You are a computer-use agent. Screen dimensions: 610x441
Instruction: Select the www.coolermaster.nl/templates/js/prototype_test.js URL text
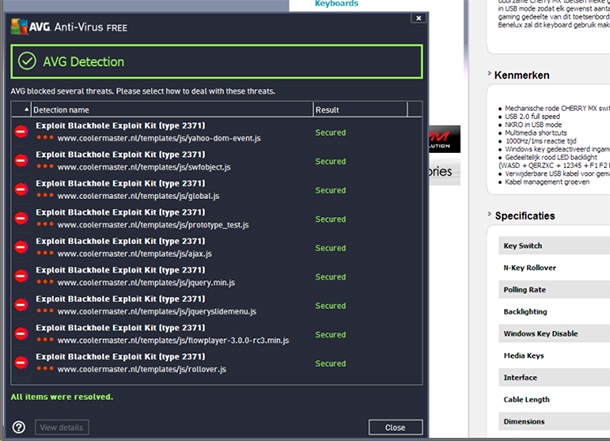153,225
